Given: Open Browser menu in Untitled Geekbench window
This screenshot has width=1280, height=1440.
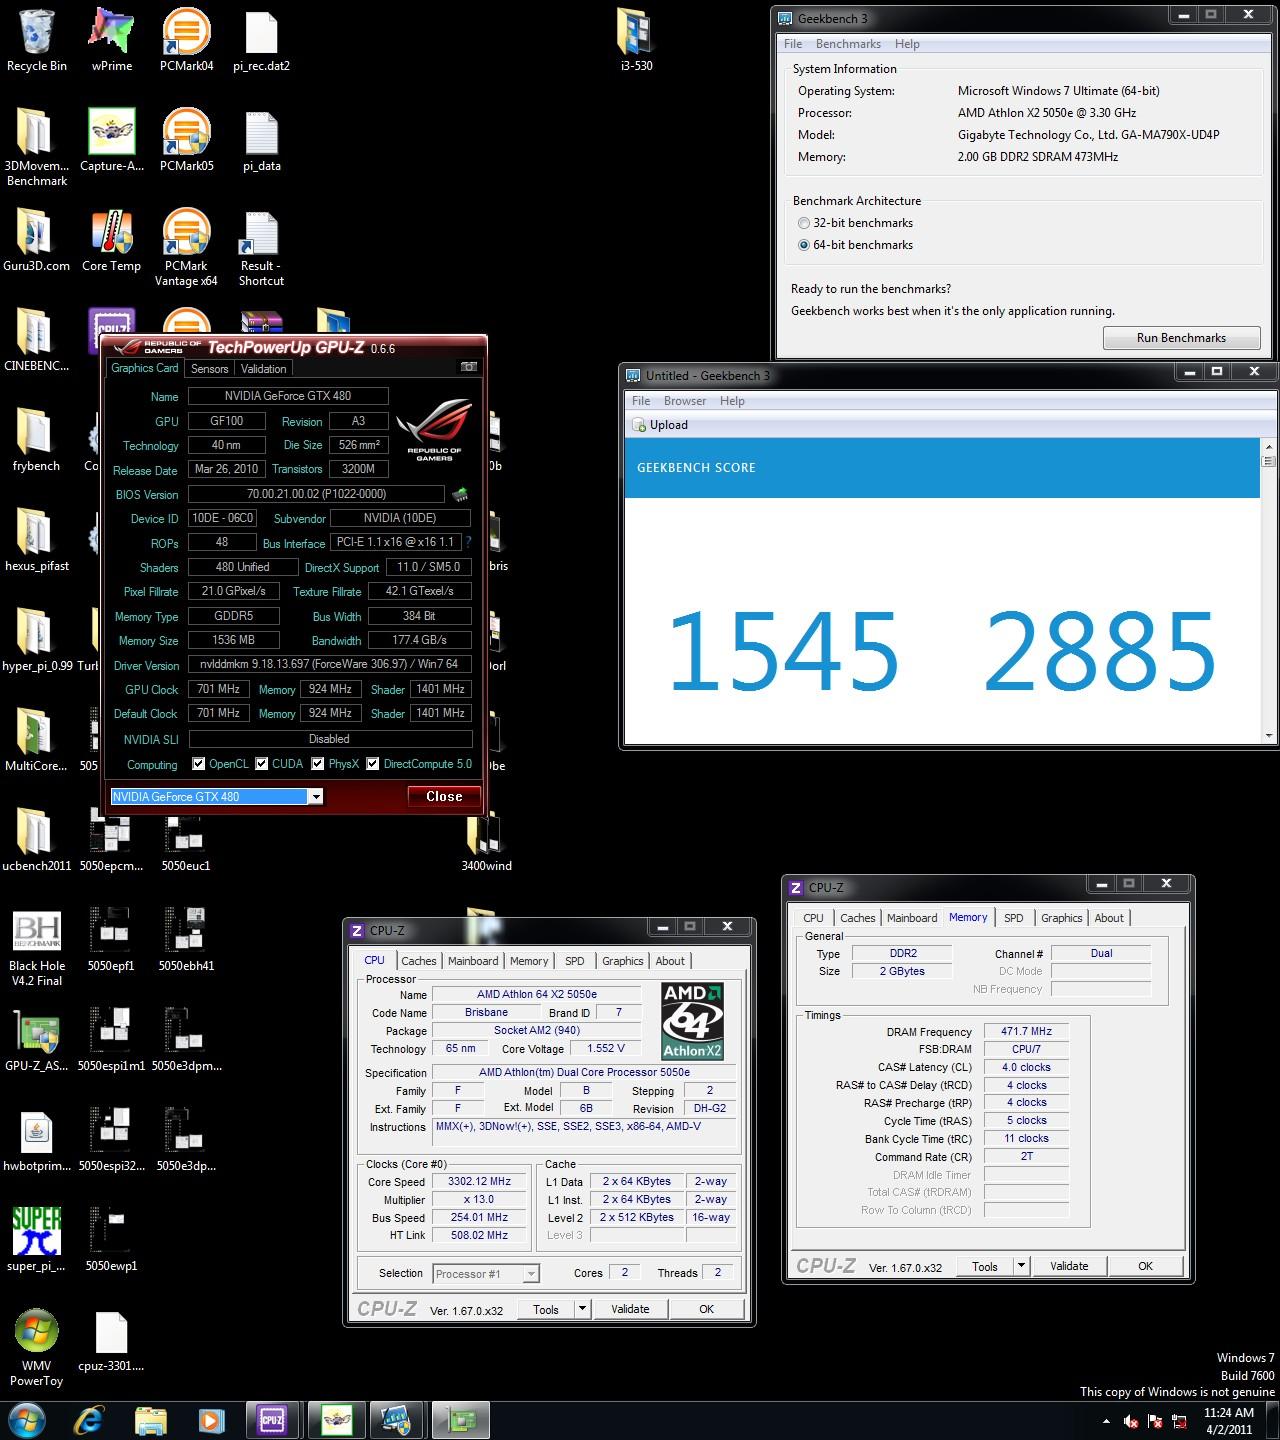Looking at the screenshot, I should pos(685,401).
